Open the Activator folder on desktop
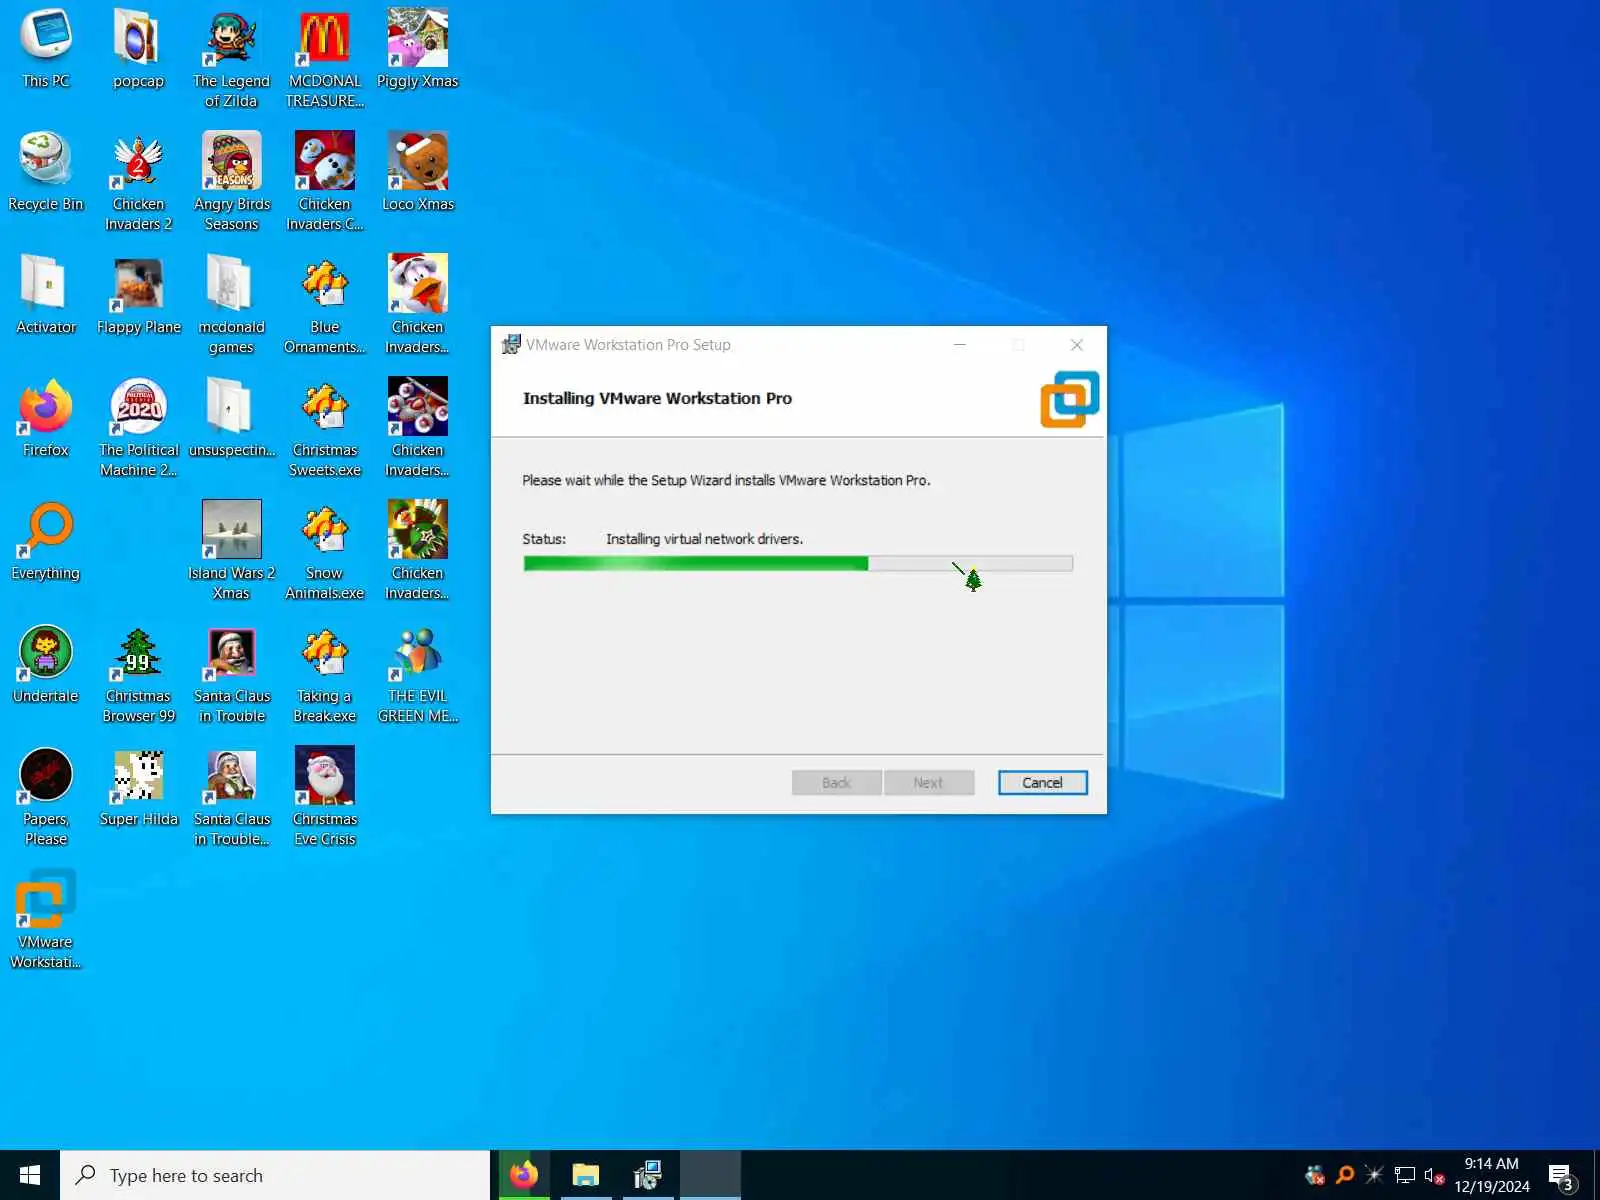The height and width of the screenshot is (1200, 1600). point(46,295)
